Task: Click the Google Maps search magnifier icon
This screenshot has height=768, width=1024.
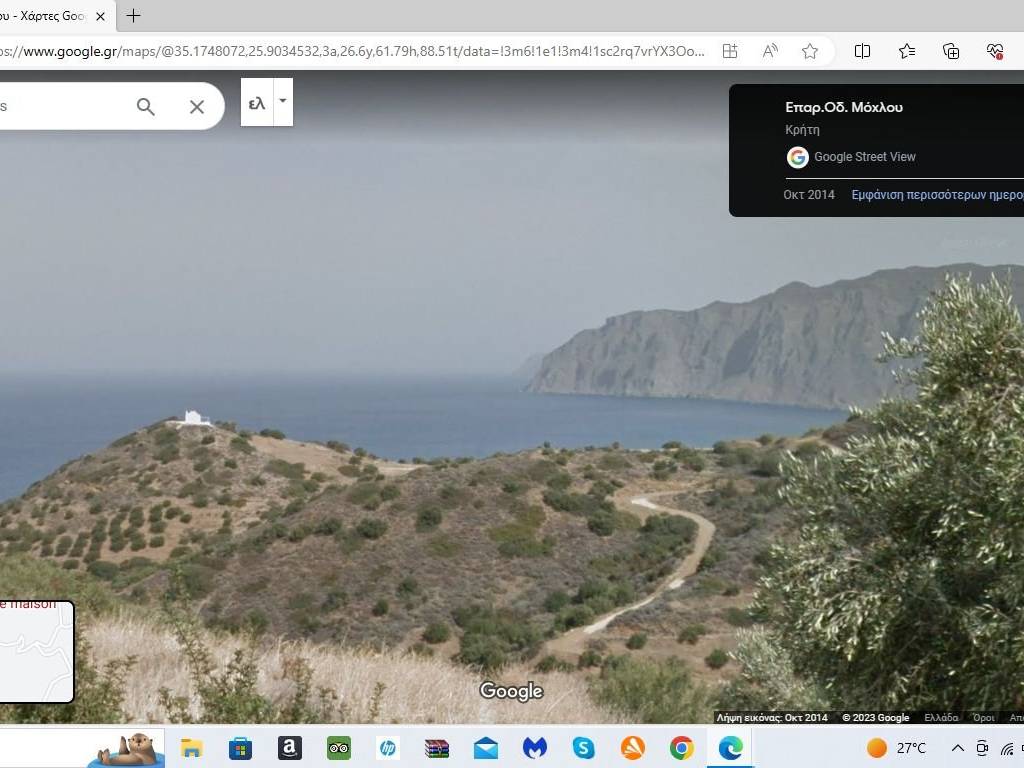Action: [x=146, y=107]
